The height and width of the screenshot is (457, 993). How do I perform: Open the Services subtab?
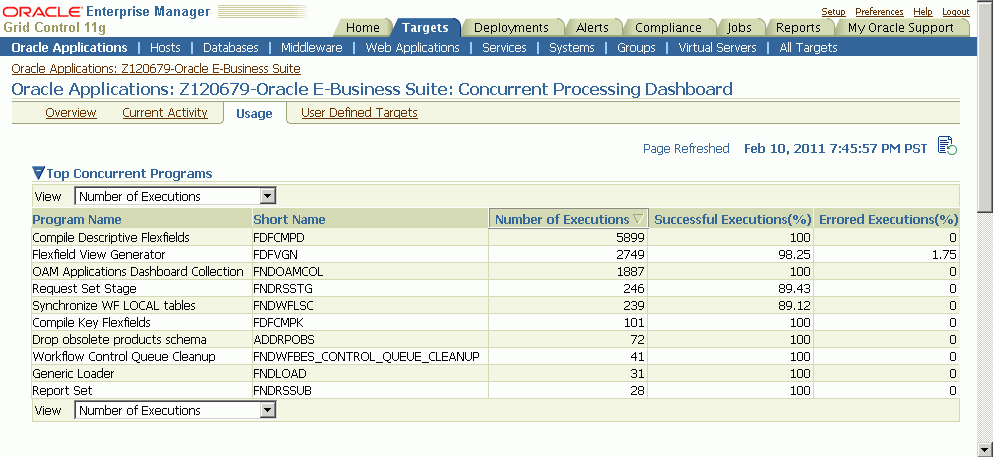click(504, 47)
